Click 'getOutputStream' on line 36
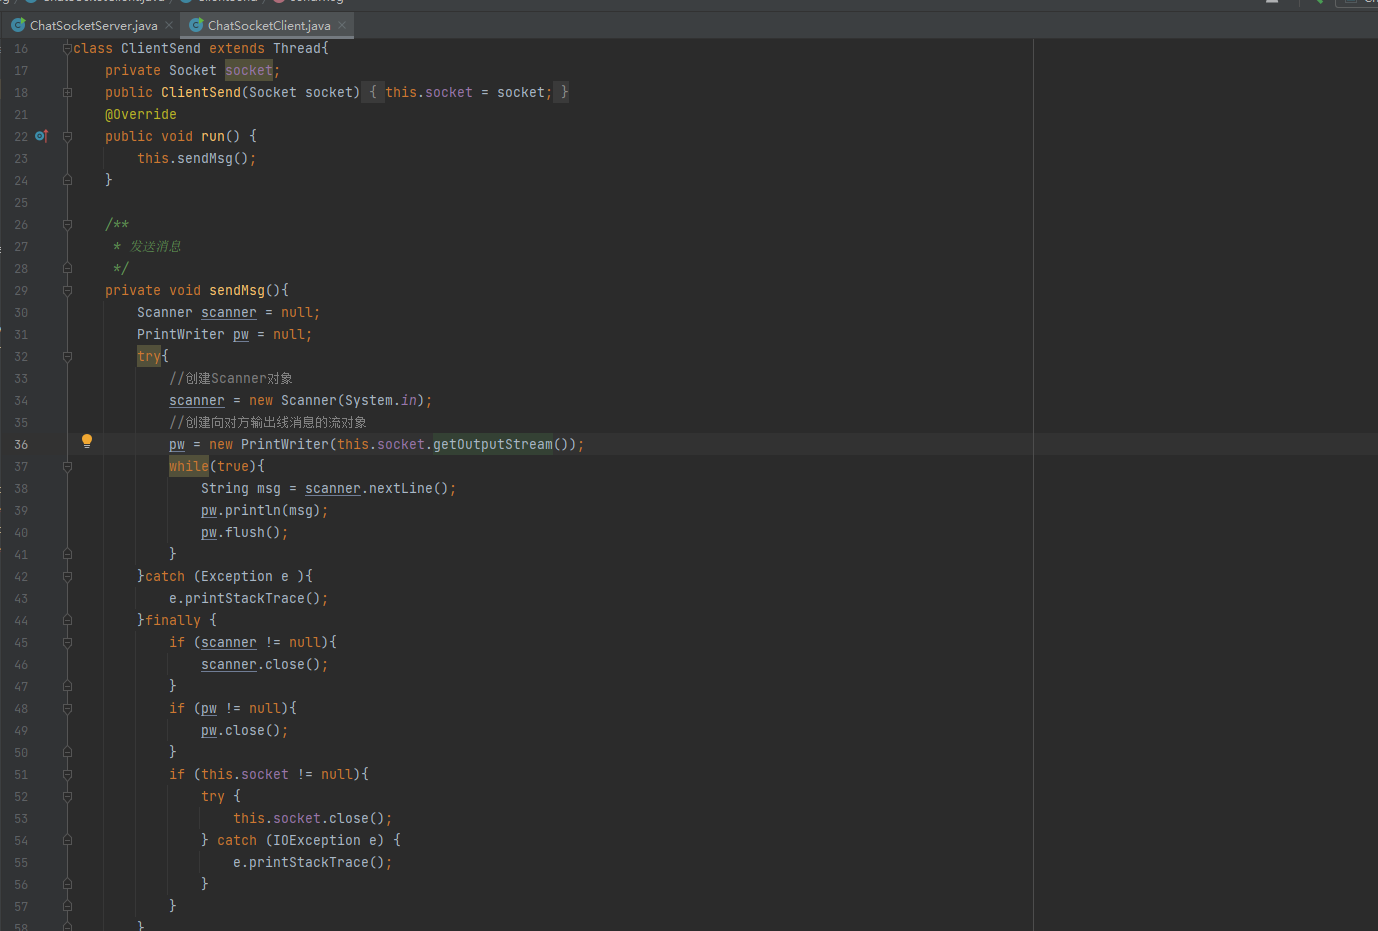 (493, 444)
